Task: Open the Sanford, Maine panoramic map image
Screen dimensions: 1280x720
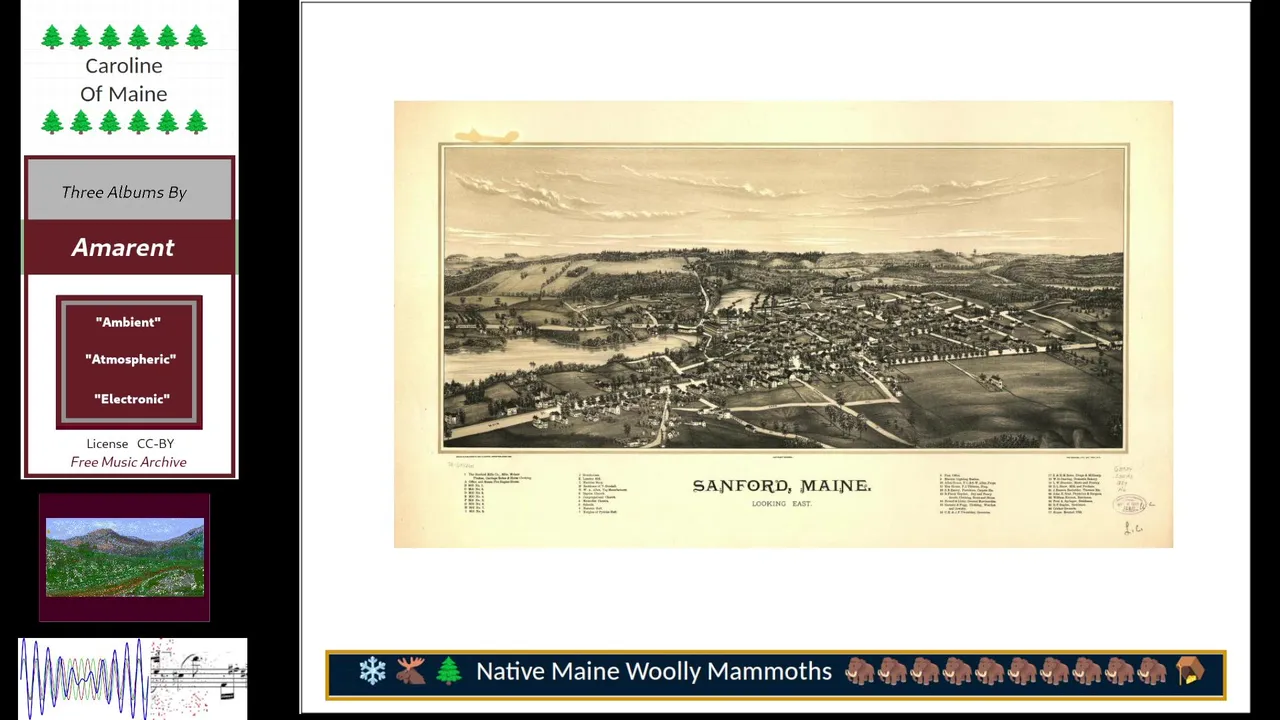Action: (x=783, y=324)
